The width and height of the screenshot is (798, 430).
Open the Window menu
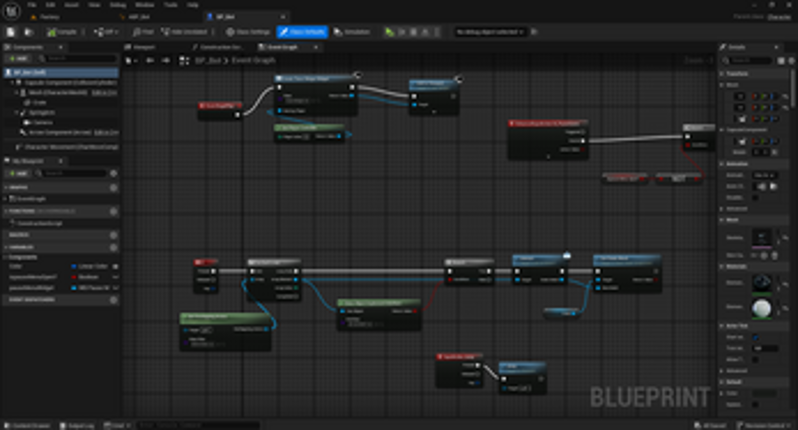144,5
